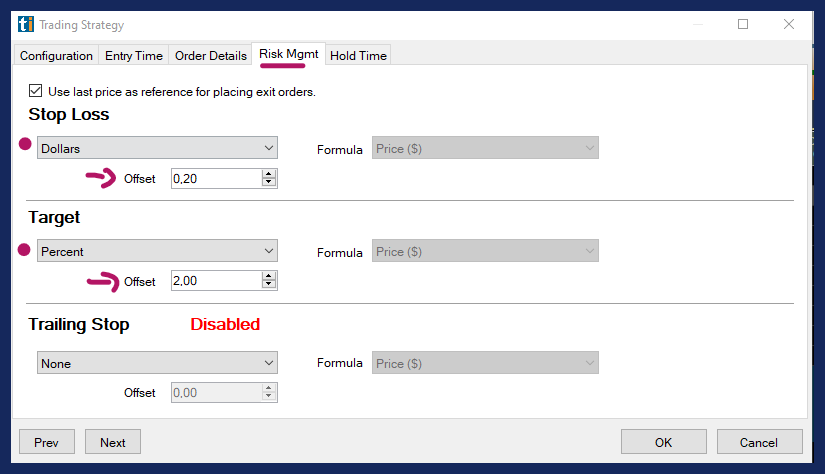Switch to the Configuration tab

56,56
